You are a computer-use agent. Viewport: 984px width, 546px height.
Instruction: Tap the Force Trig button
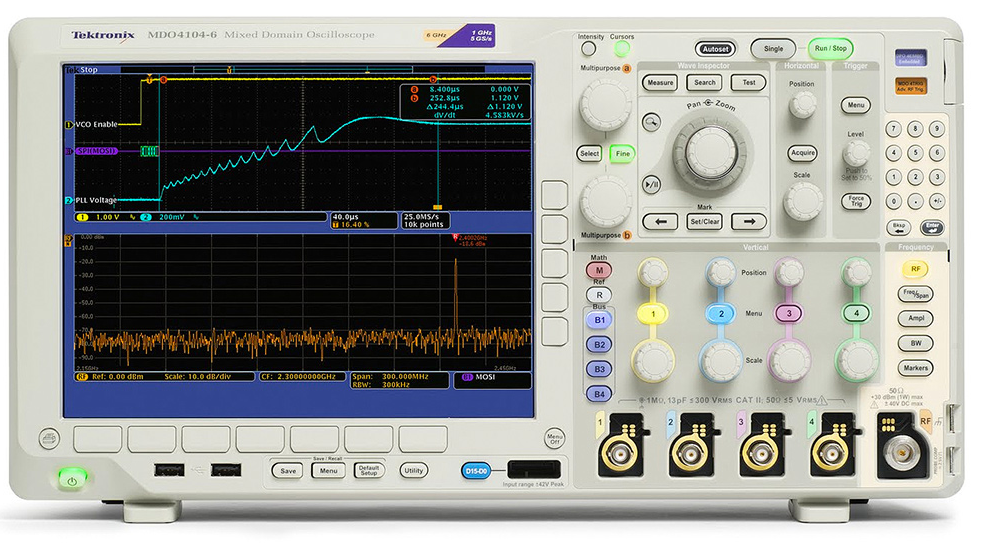(x=856, y=201)
